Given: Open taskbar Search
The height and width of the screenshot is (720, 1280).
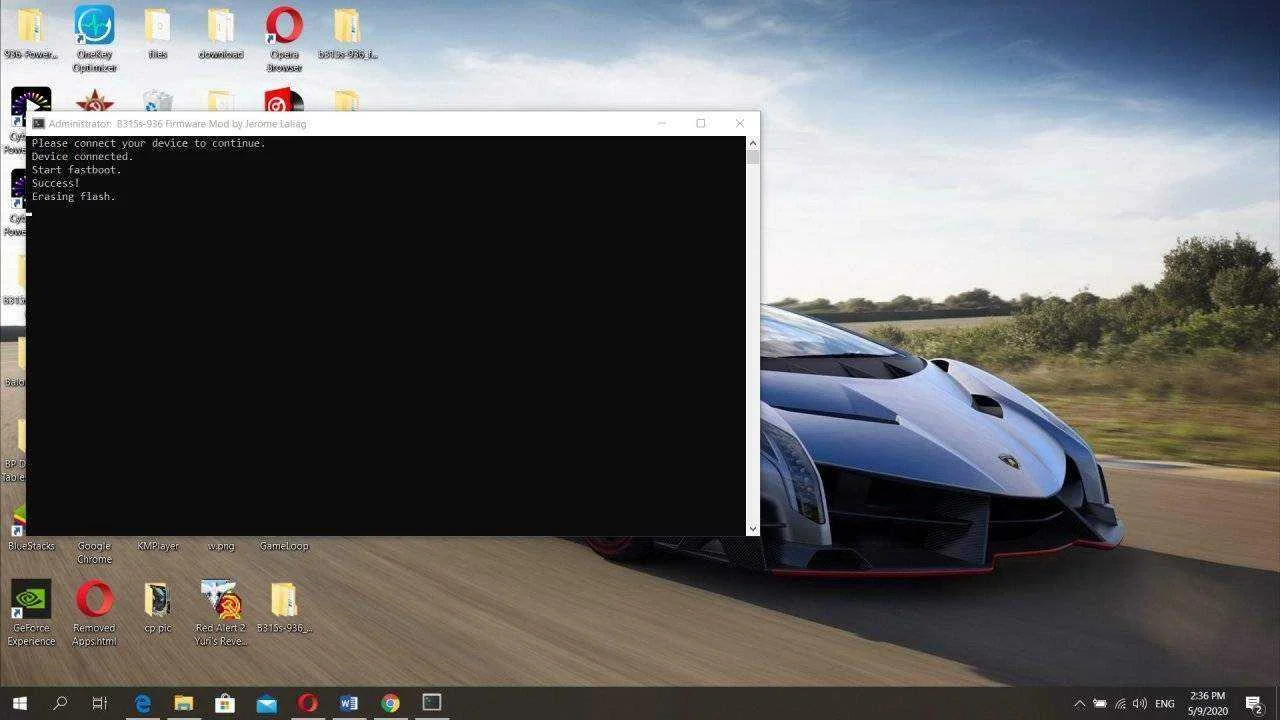Looking at the screenshot, I should (x=59, y=703).
